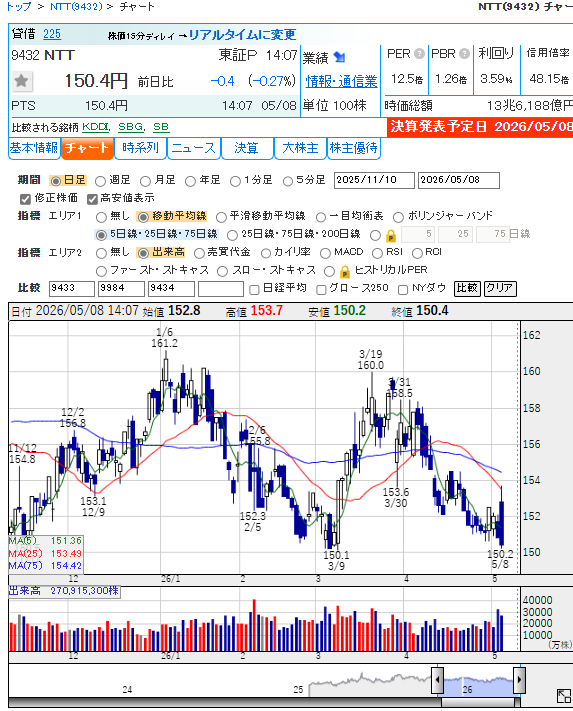
Task: Click the lock icon for custom moving averages
Action: (x=391, y=235)
